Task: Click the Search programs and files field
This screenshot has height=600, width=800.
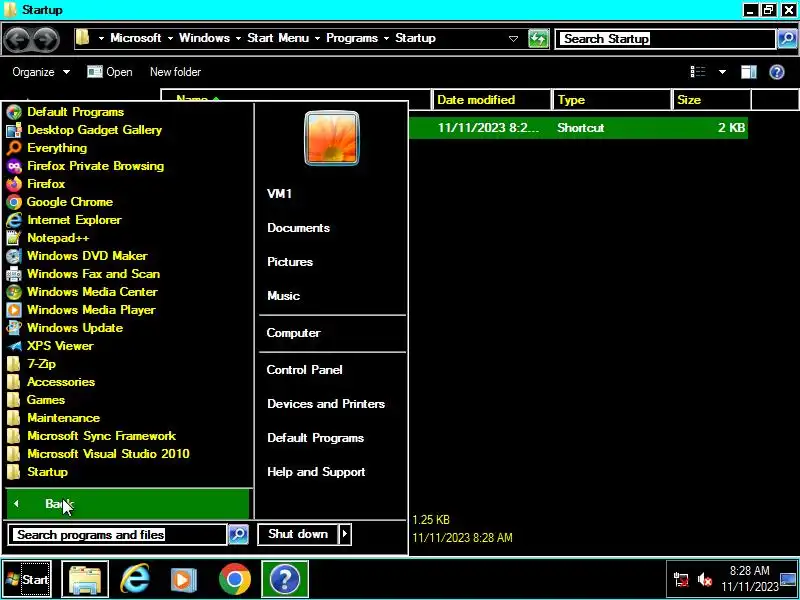Action: (x=118, y=535)
